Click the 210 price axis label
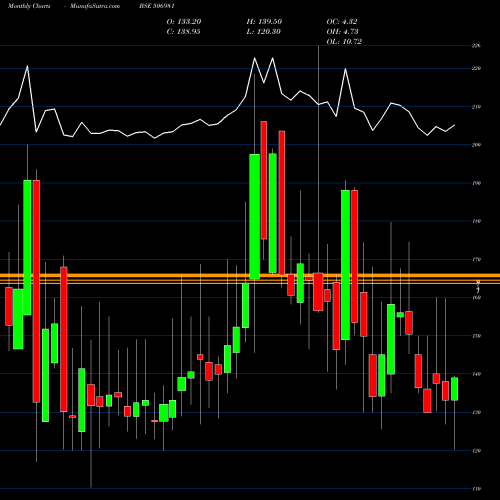500x500 pixels. pyautogui.click(x=476, y=107)
